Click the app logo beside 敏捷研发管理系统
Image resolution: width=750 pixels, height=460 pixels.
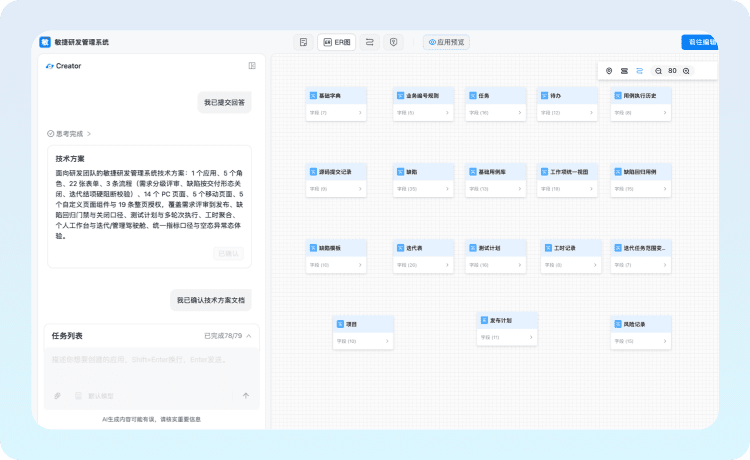45,42
